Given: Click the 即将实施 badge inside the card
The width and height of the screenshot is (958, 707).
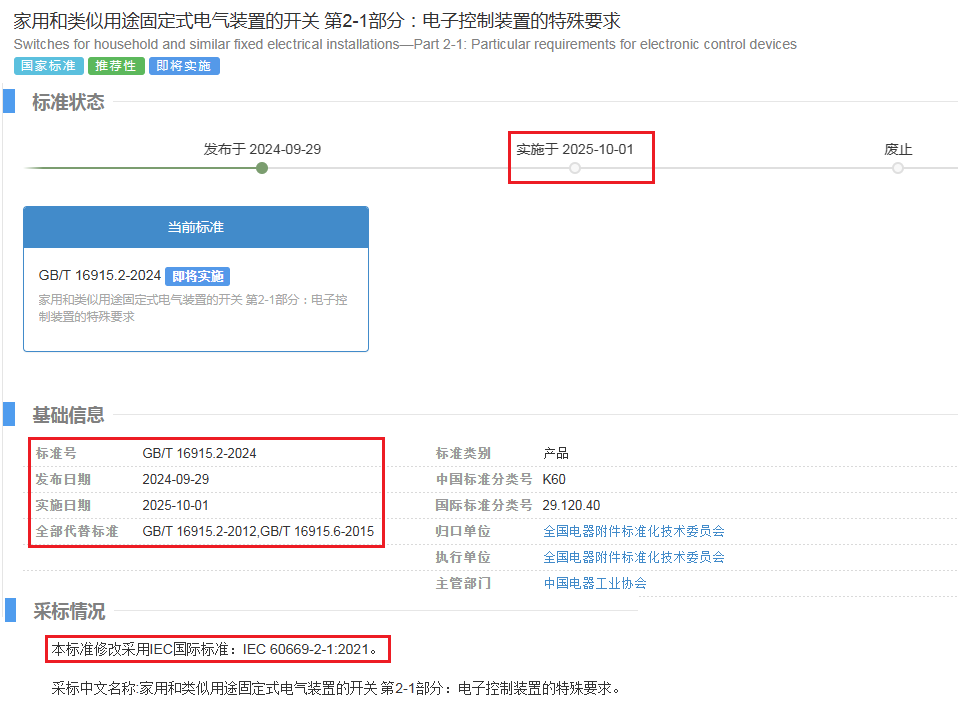Looking at the screenshot, I should 198,277.
